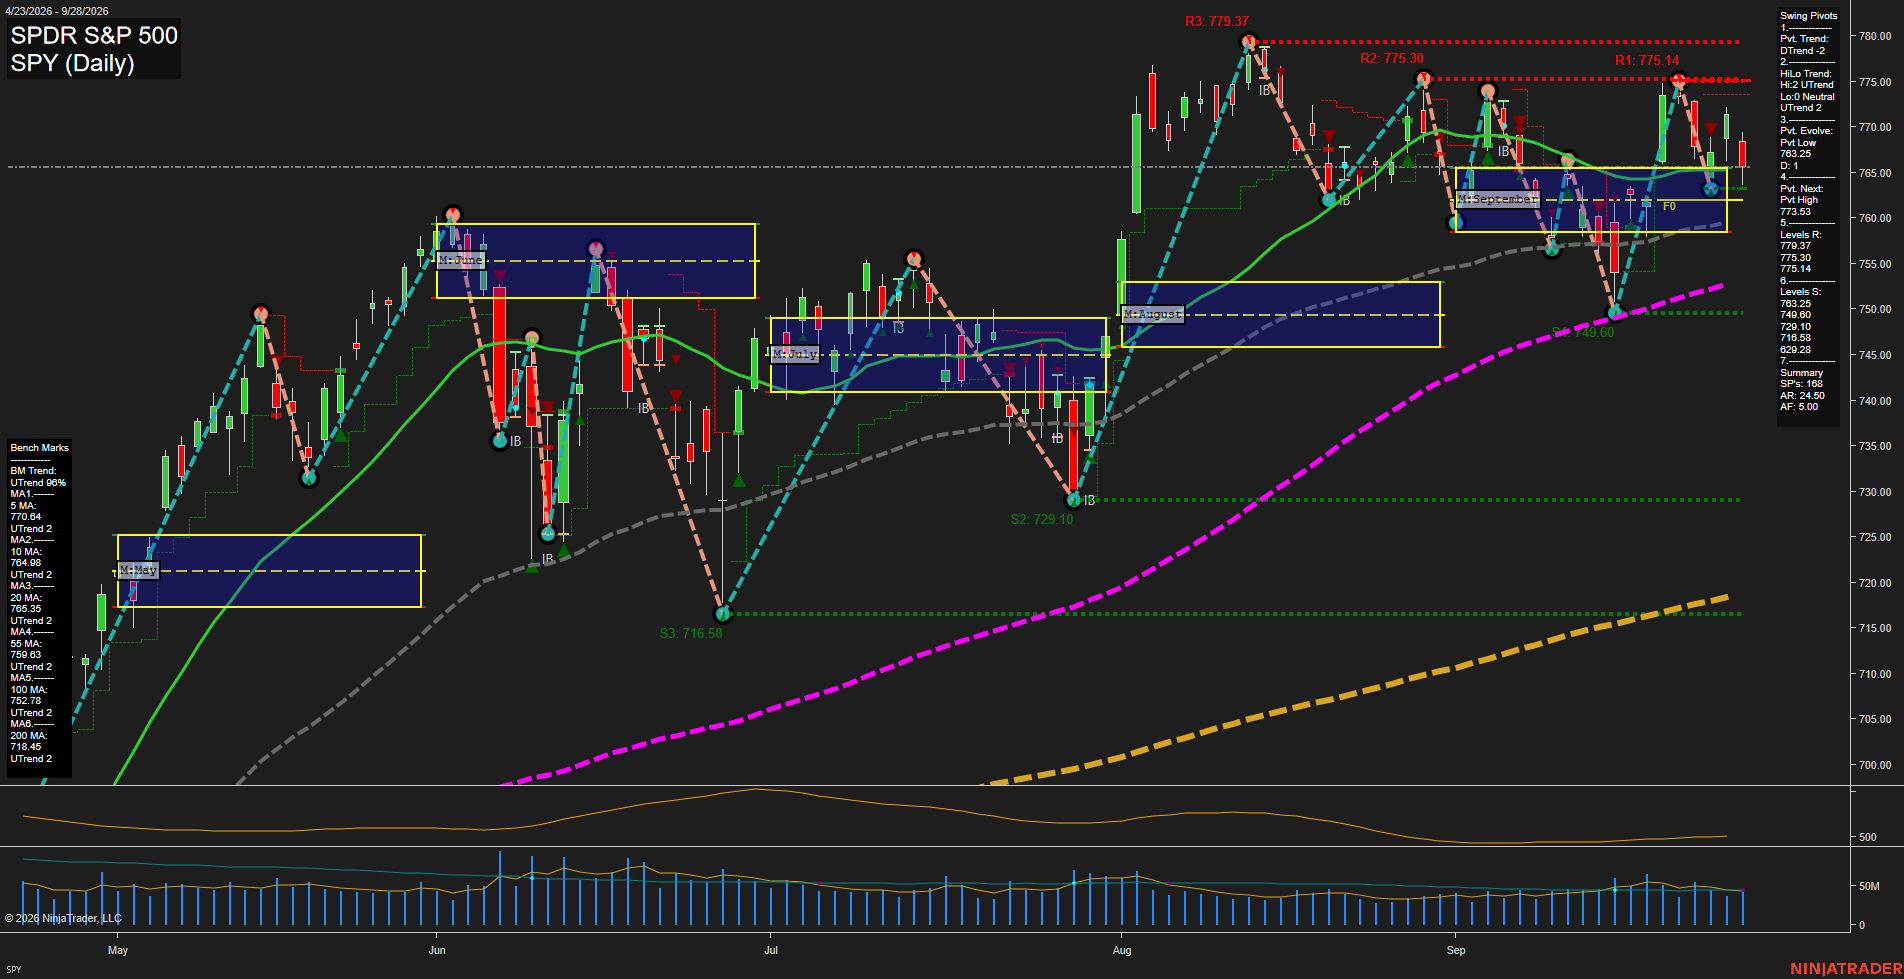The image size is (1904, 979).
Task: Click the M:June monthly range label
Action: tap(460, 260)
